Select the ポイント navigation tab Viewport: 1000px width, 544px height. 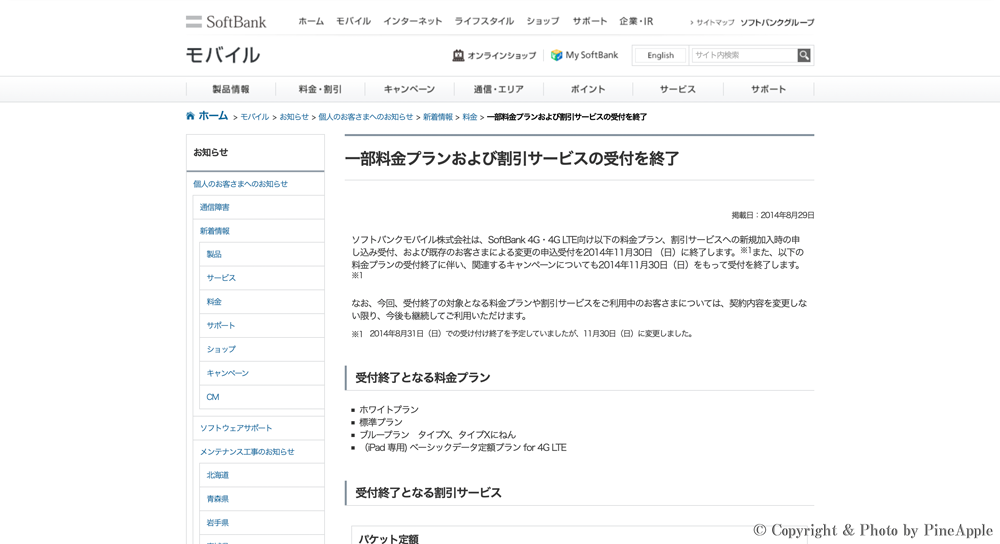pyautogui.click(x=588, y=89)
